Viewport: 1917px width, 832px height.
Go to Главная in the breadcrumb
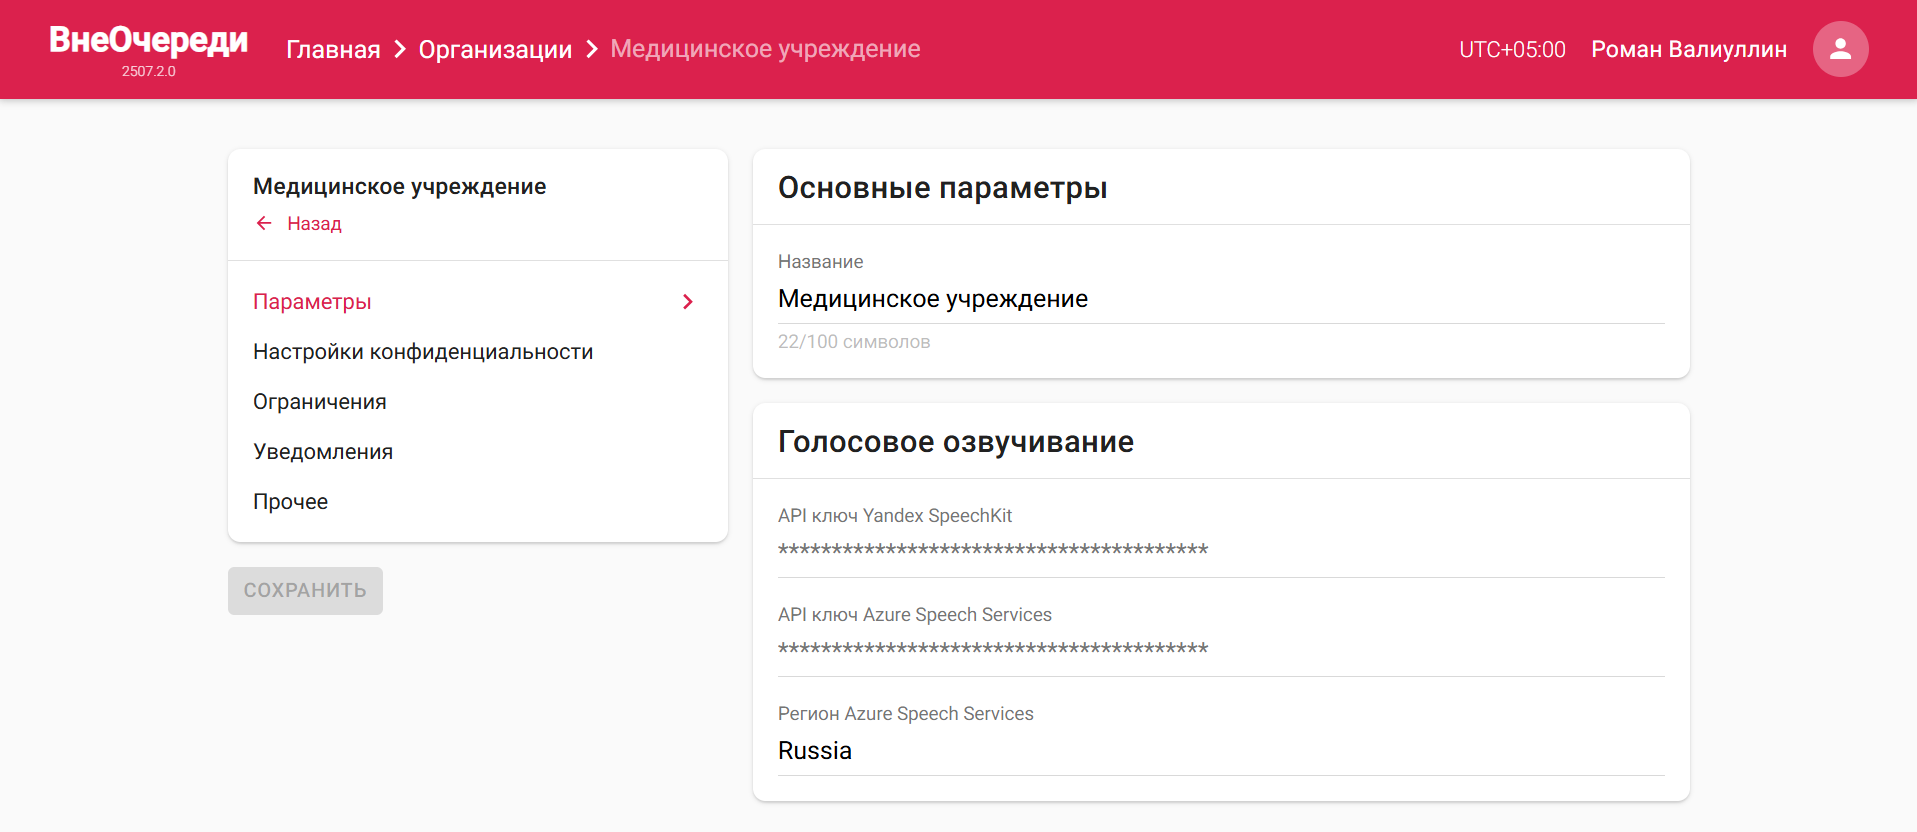tap(333, 49)
